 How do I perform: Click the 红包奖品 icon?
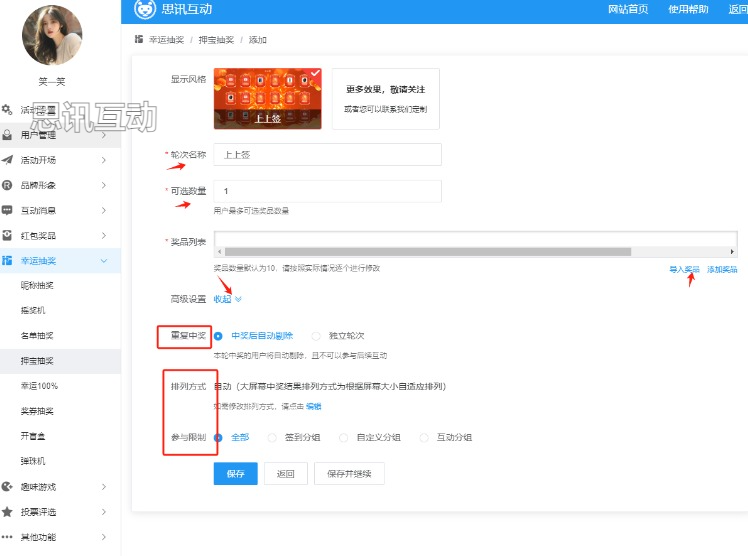tap(7, 236)
